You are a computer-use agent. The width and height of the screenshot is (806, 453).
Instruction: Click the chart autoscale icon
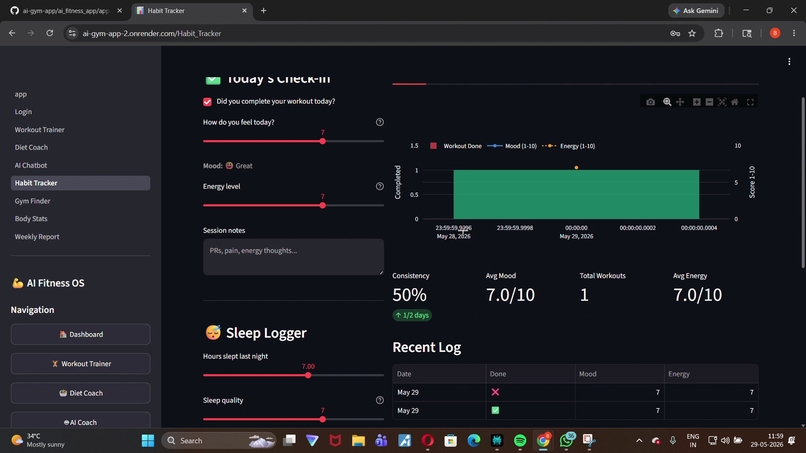point(722,102)
